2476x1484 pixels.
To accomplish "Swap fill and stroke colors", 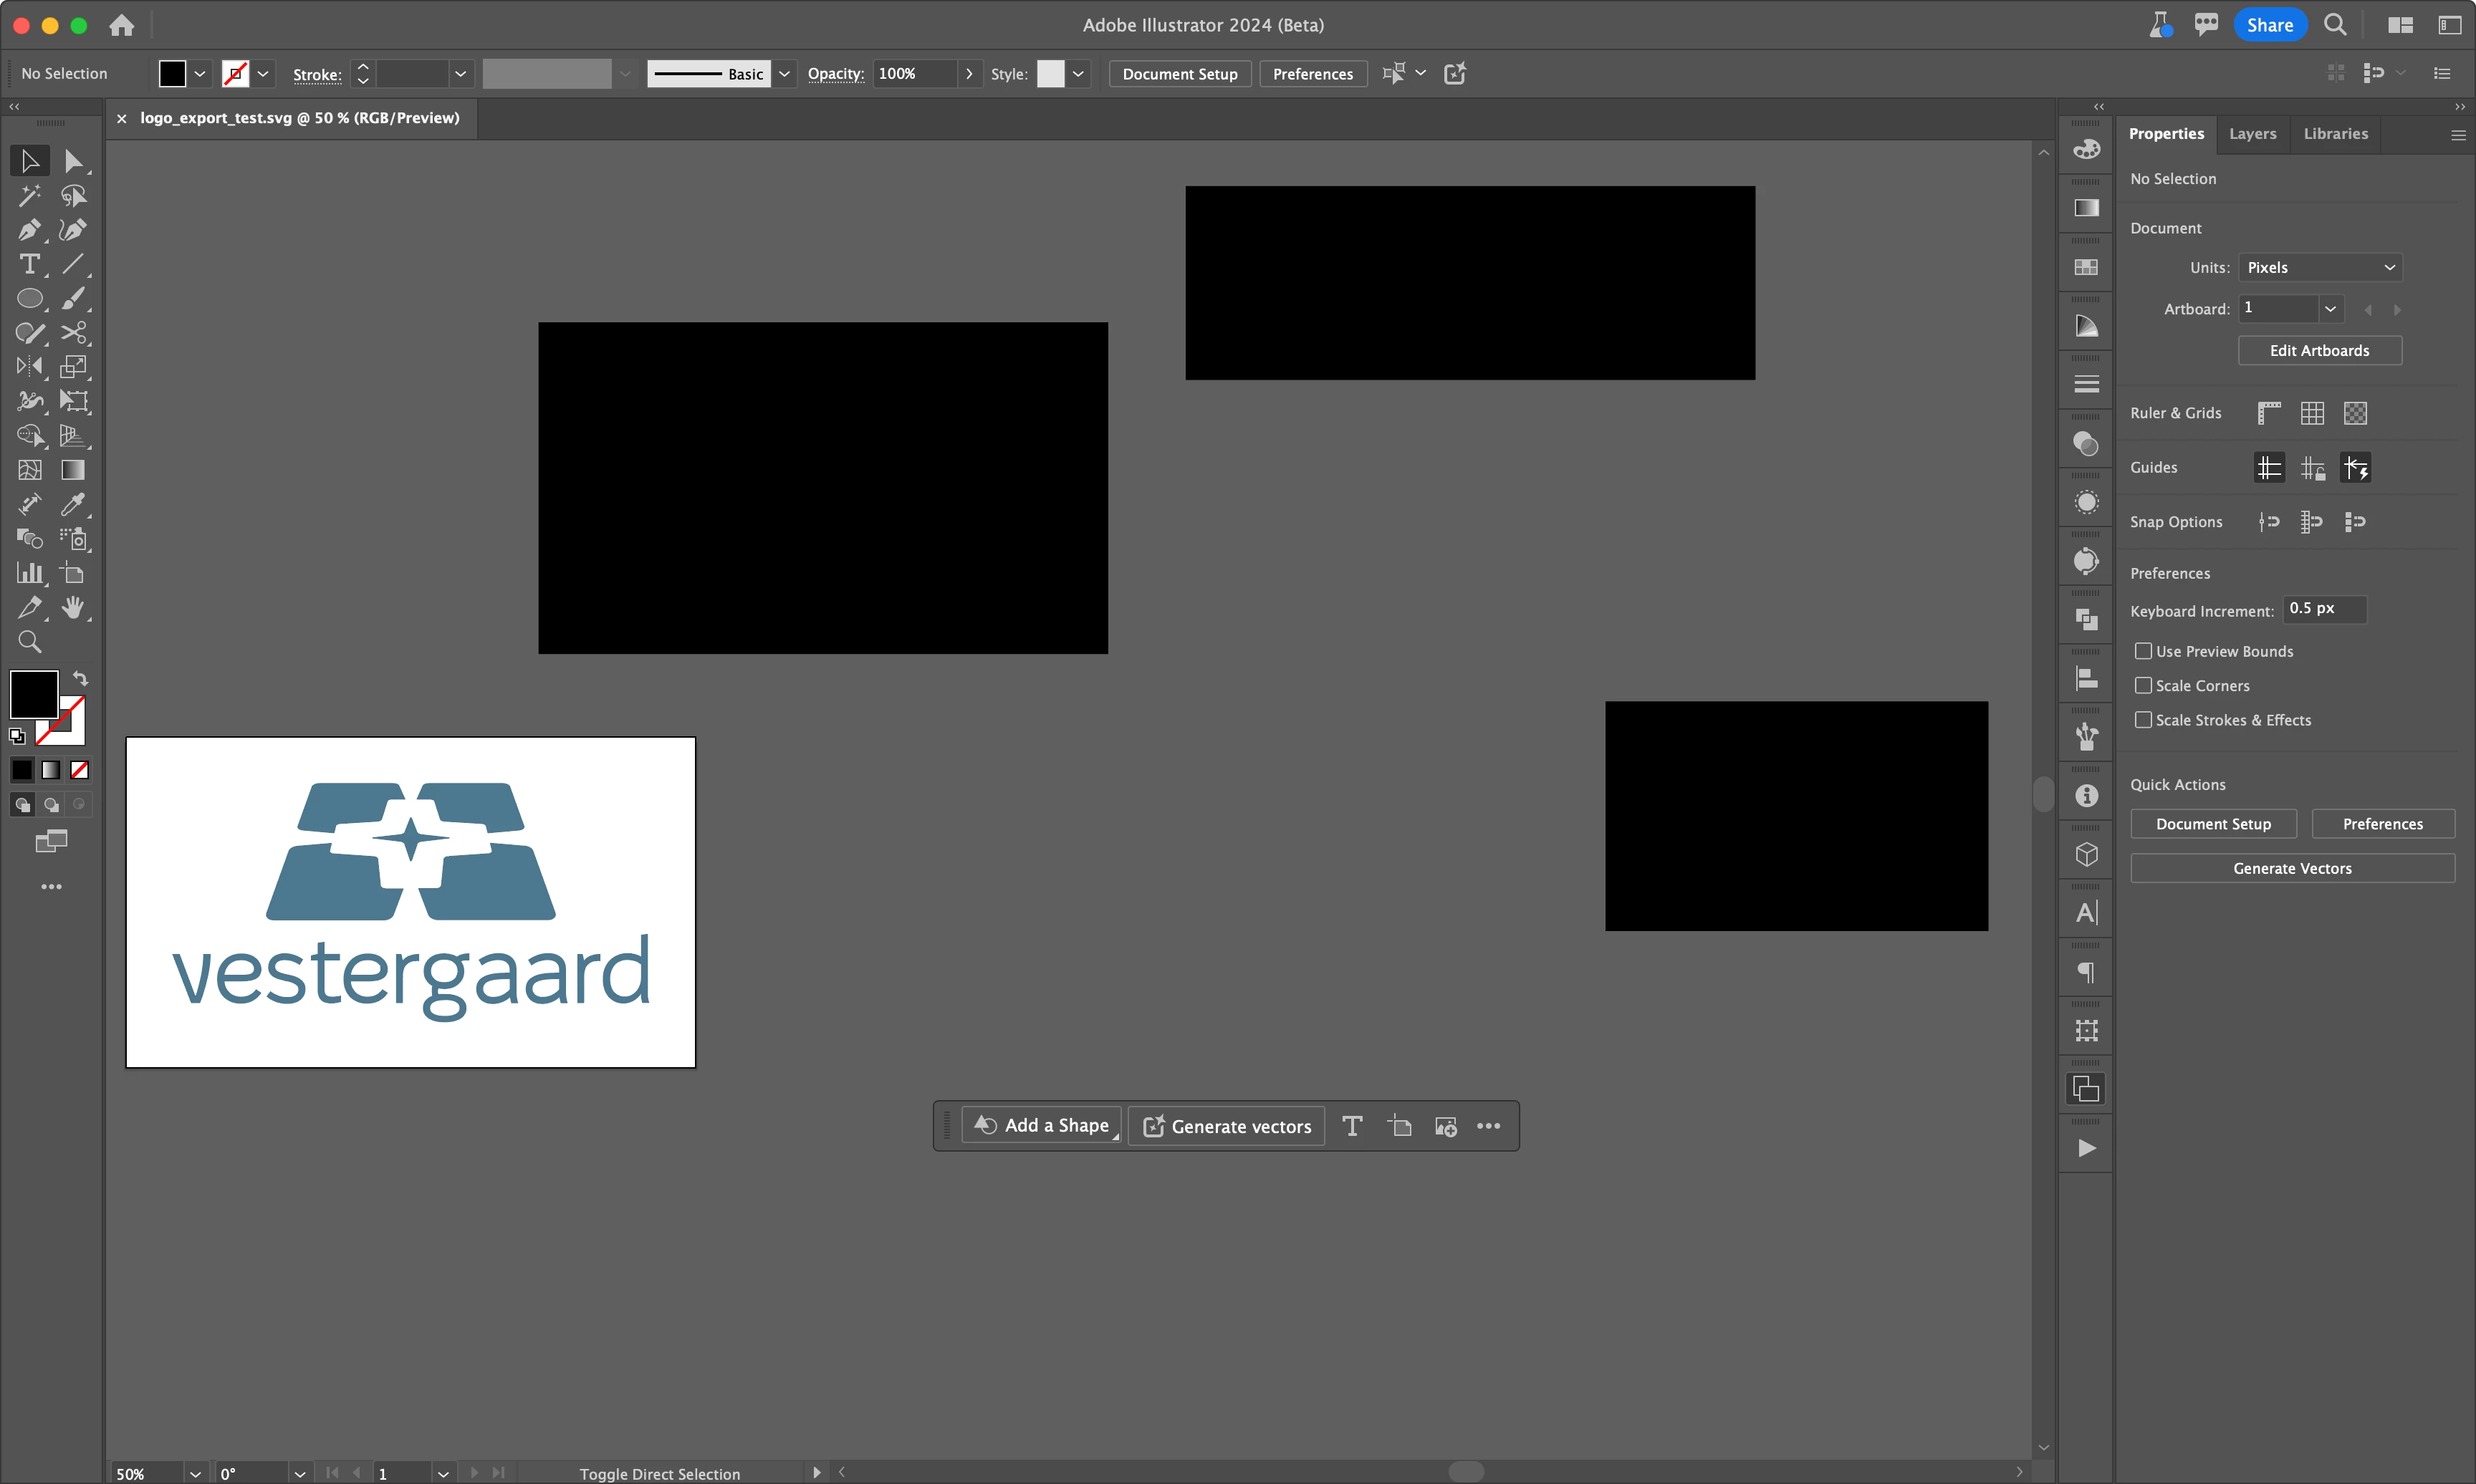I will tap(80, 679).
